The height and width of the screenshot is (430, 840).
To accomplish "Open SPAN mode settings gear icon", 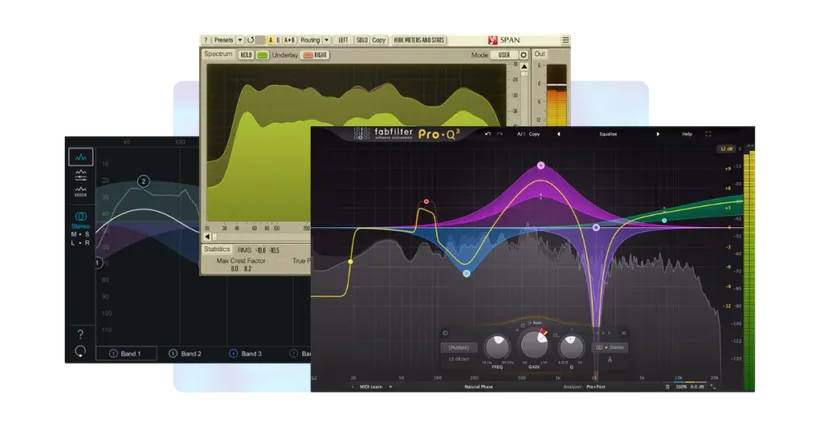I will 523,55.
